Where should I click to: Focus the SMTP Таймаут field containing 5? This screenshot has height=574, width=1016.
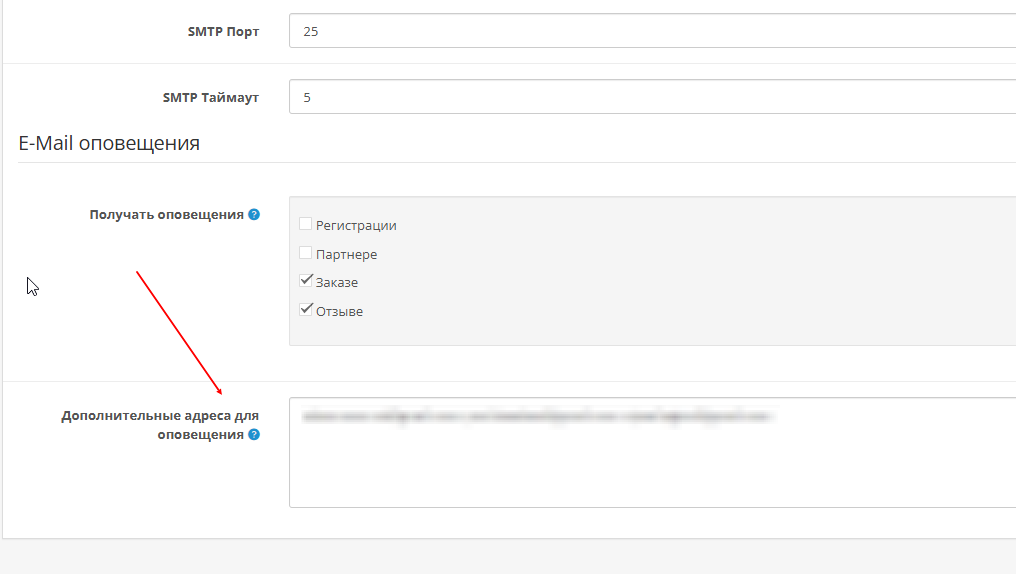(650, 98)
